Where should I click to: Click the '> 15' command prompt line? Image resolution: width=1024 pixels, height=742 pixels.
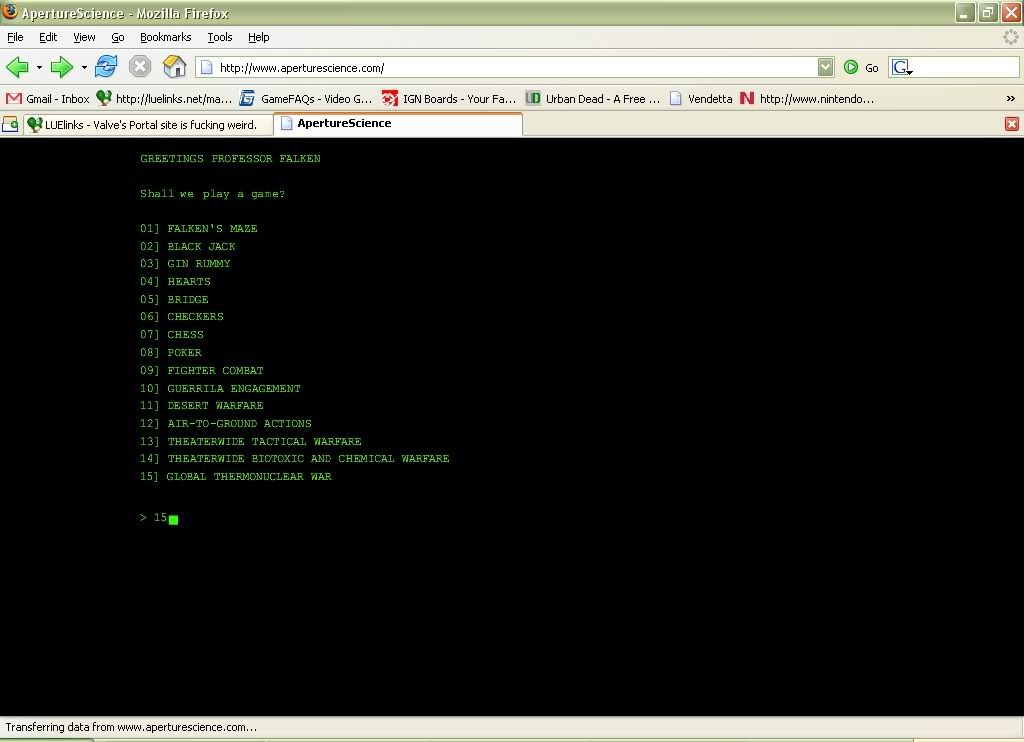tap(159, 518)
